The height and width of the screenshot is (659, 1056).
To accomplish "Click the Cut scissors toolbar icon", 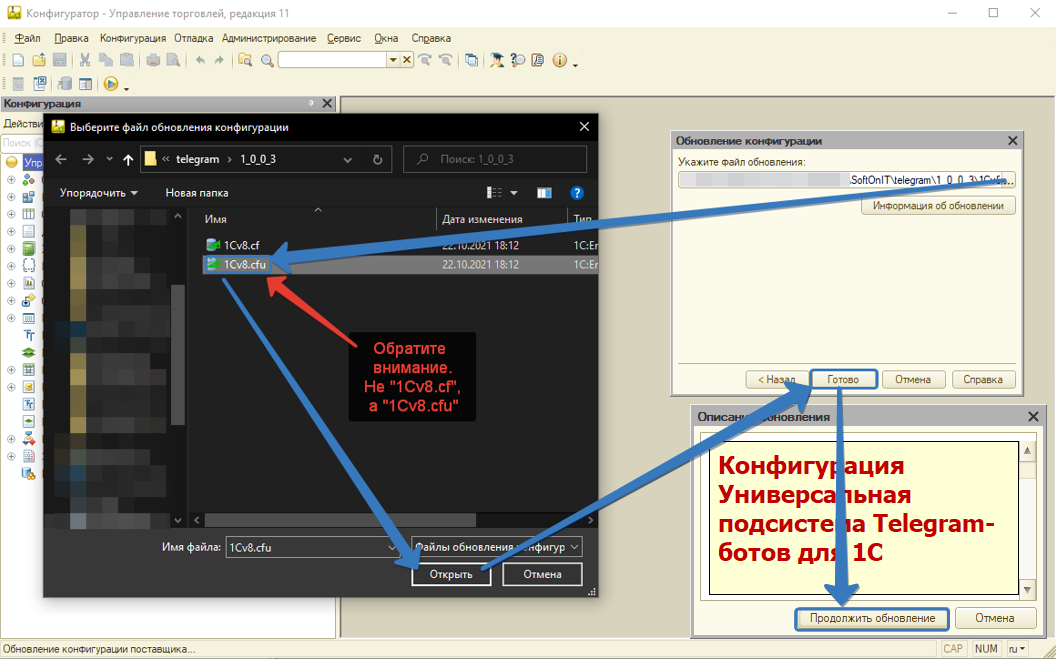I will pos(85,60).
